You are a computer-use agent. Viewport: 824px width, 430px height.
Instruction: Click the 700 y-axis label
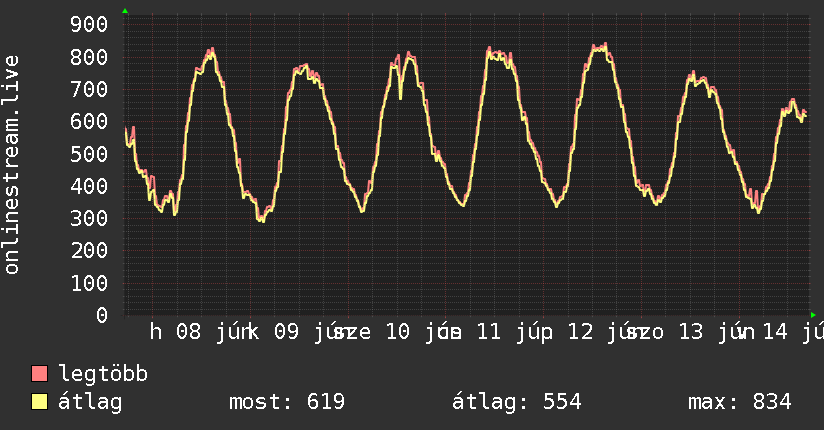click(x=89, y=89)
